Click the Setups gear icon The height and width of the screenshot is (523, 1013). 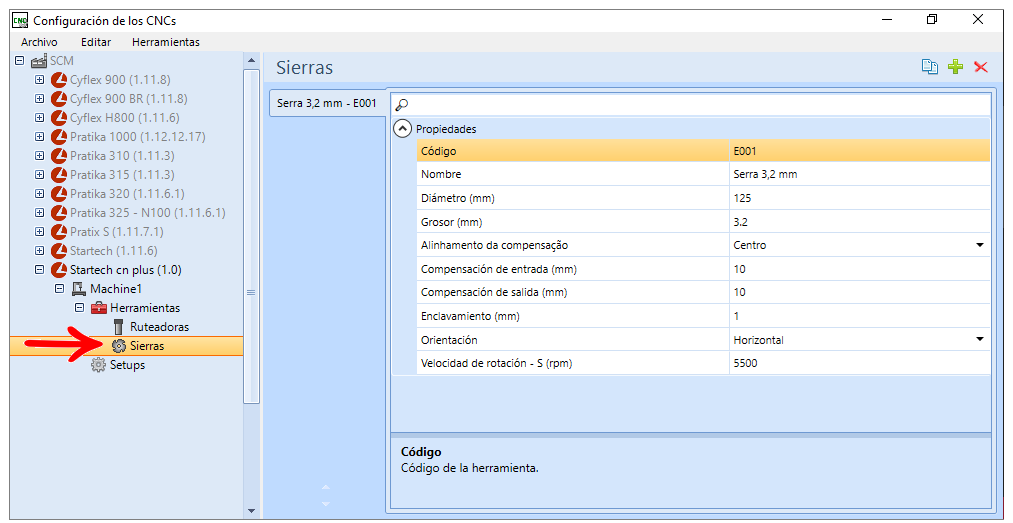[x=98, y=365]
